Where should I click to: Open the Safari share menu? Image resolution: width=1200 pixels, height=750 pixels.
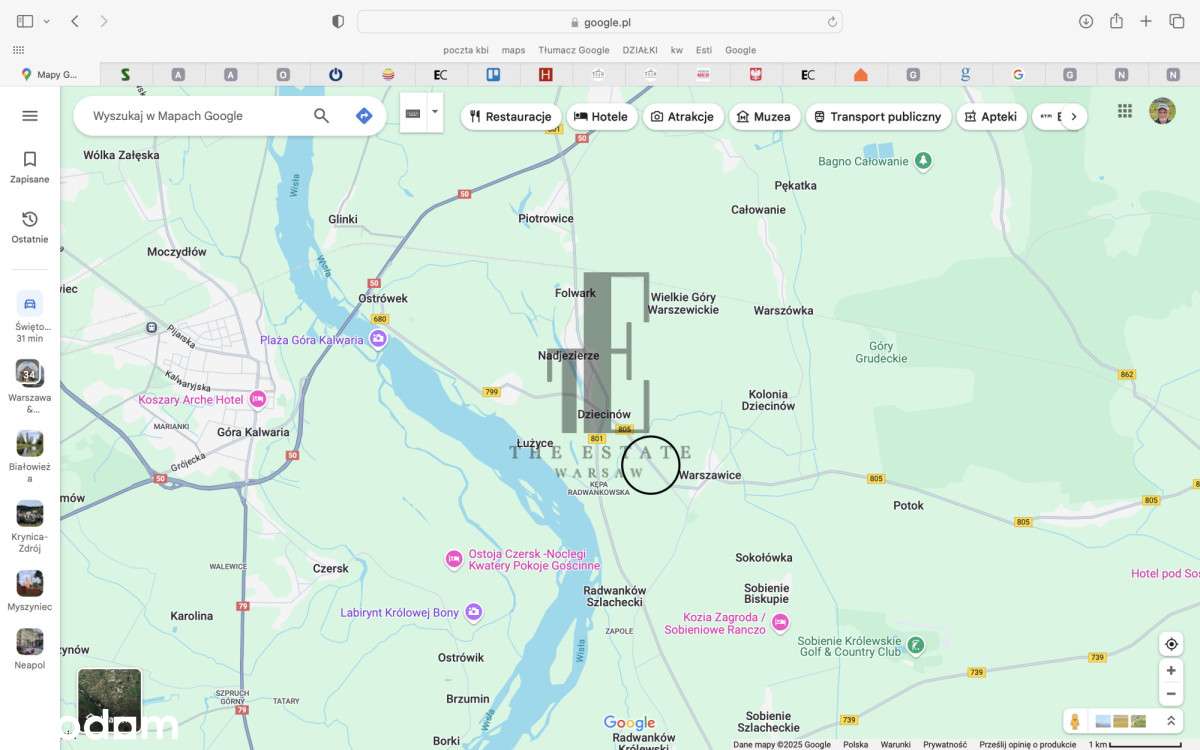click(x=1116, y=21)
